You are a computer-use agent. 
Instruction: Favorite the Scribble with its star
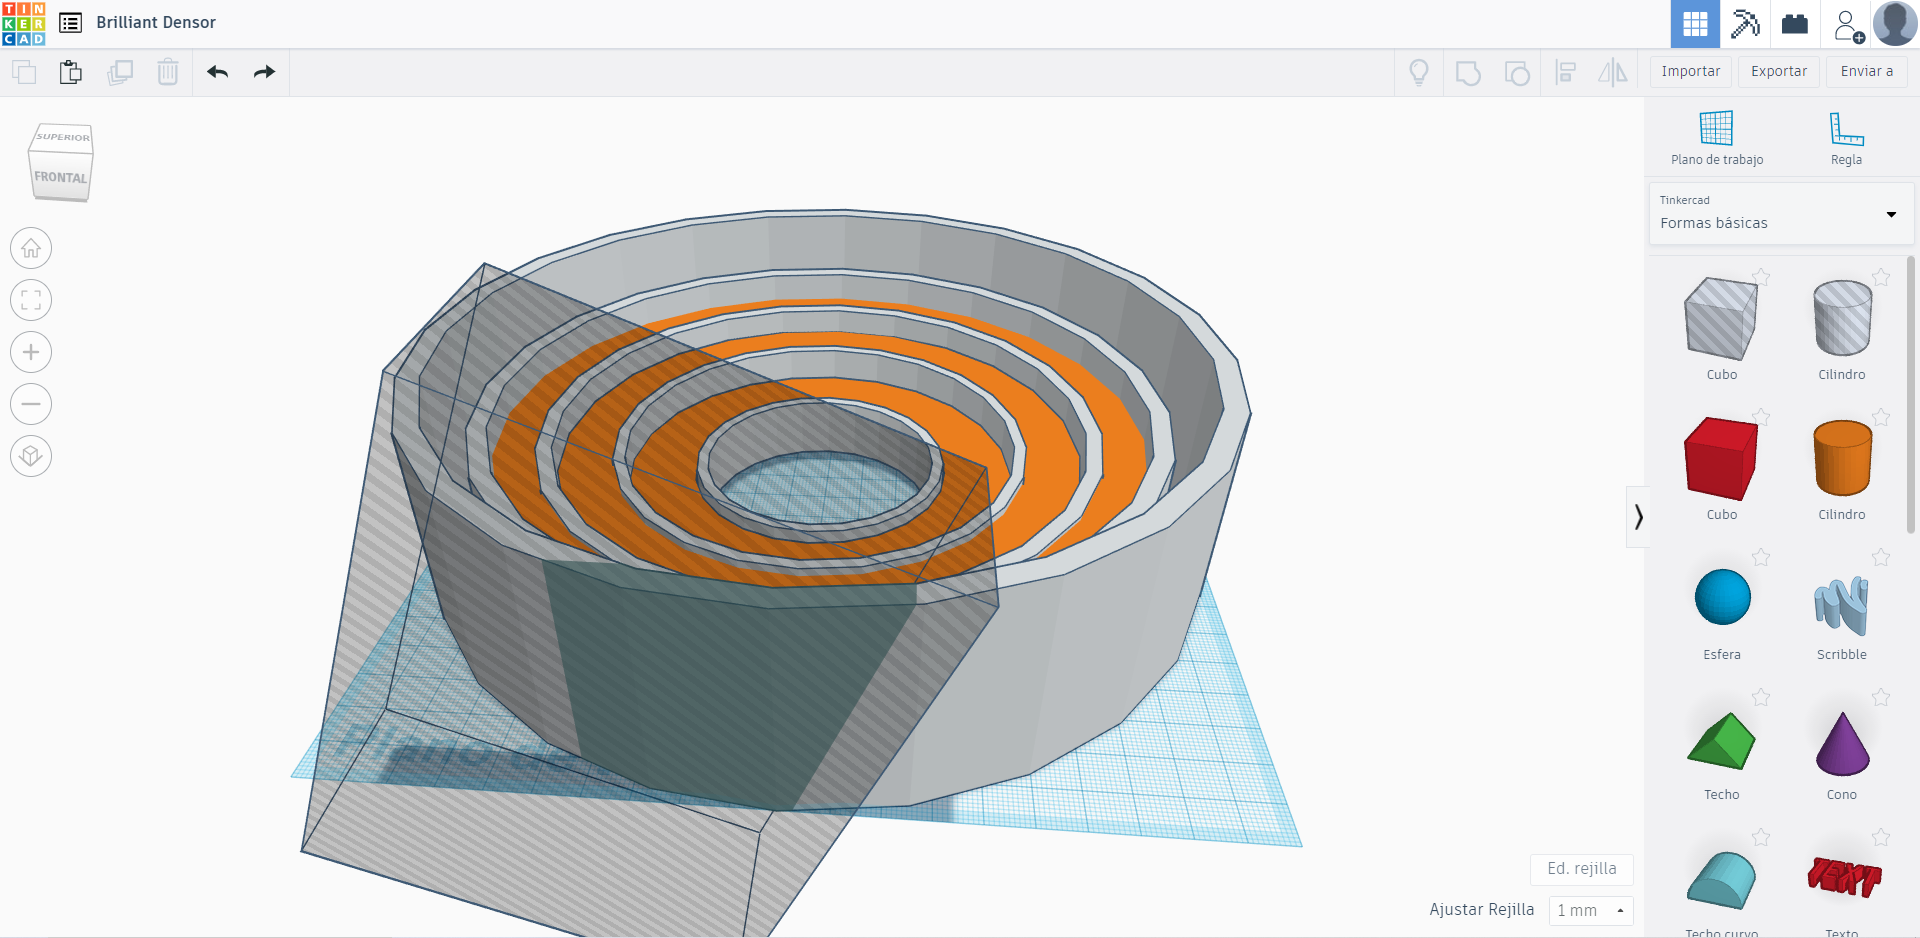click(1881, 557)
